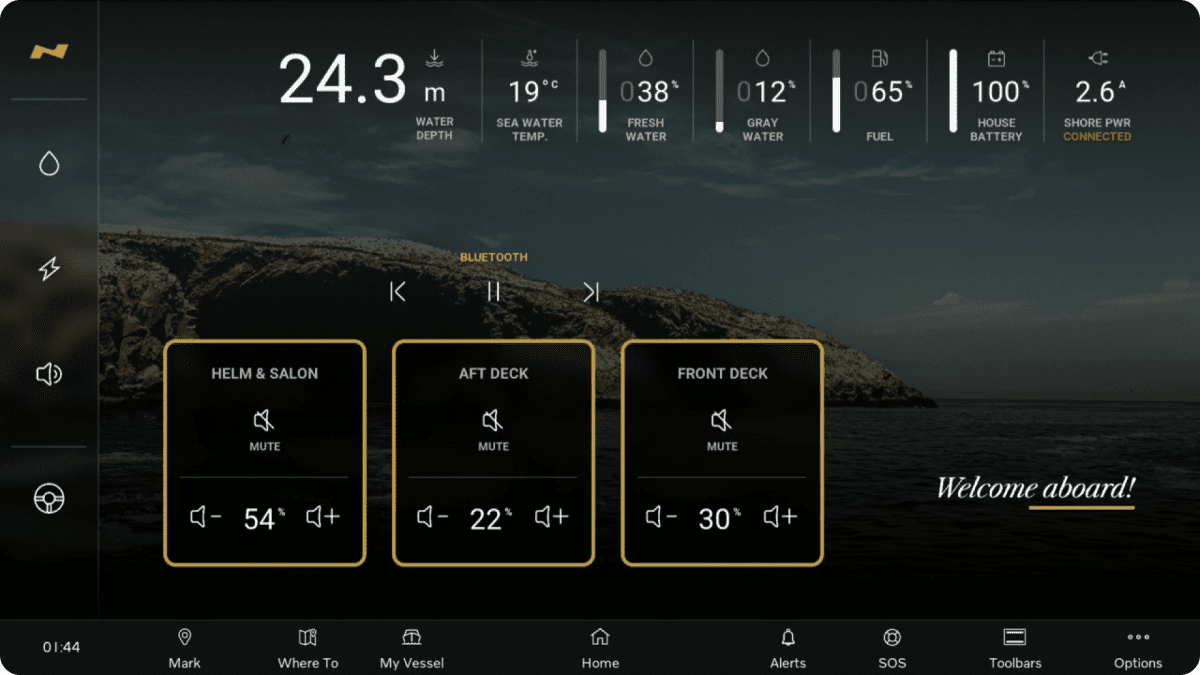This screenshot has width=1200, height=675.
Task: Open the Toolbars panel
Action: [1015, 647]
